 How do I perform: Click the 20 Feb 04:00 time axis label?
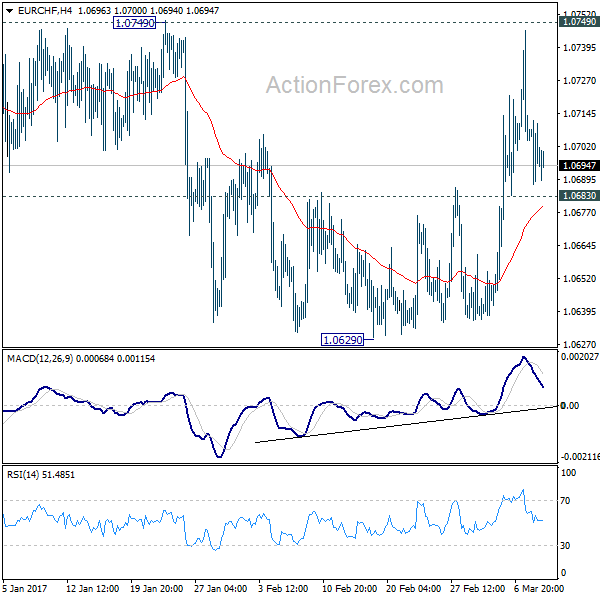414,589
